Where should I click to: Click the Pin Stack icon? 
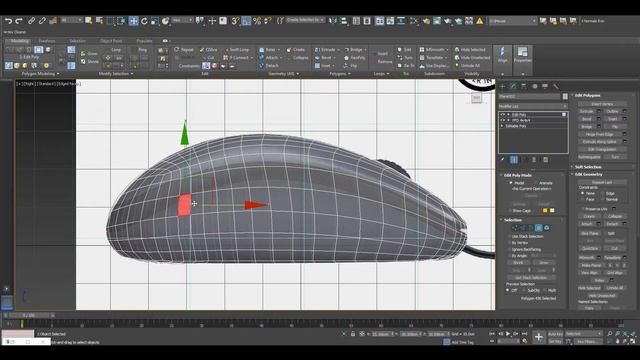click(x=503, y=160)
